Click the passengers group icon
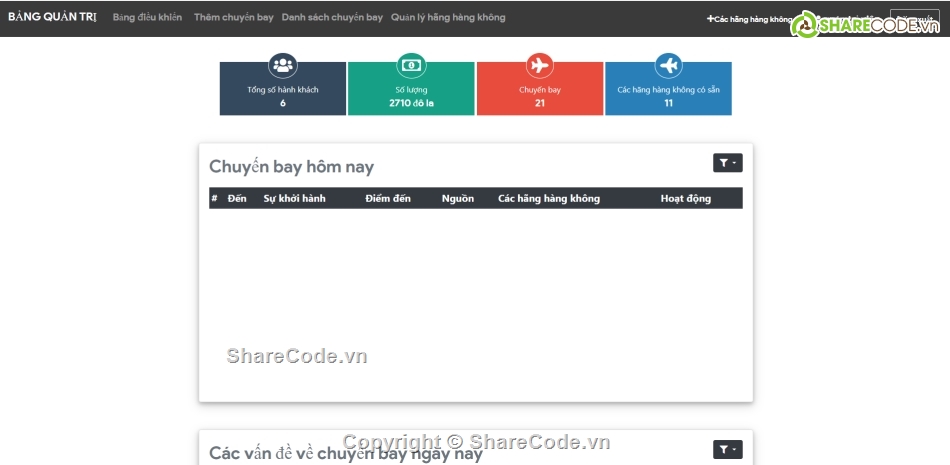This screenshot has height=465, width=950. 283,65
